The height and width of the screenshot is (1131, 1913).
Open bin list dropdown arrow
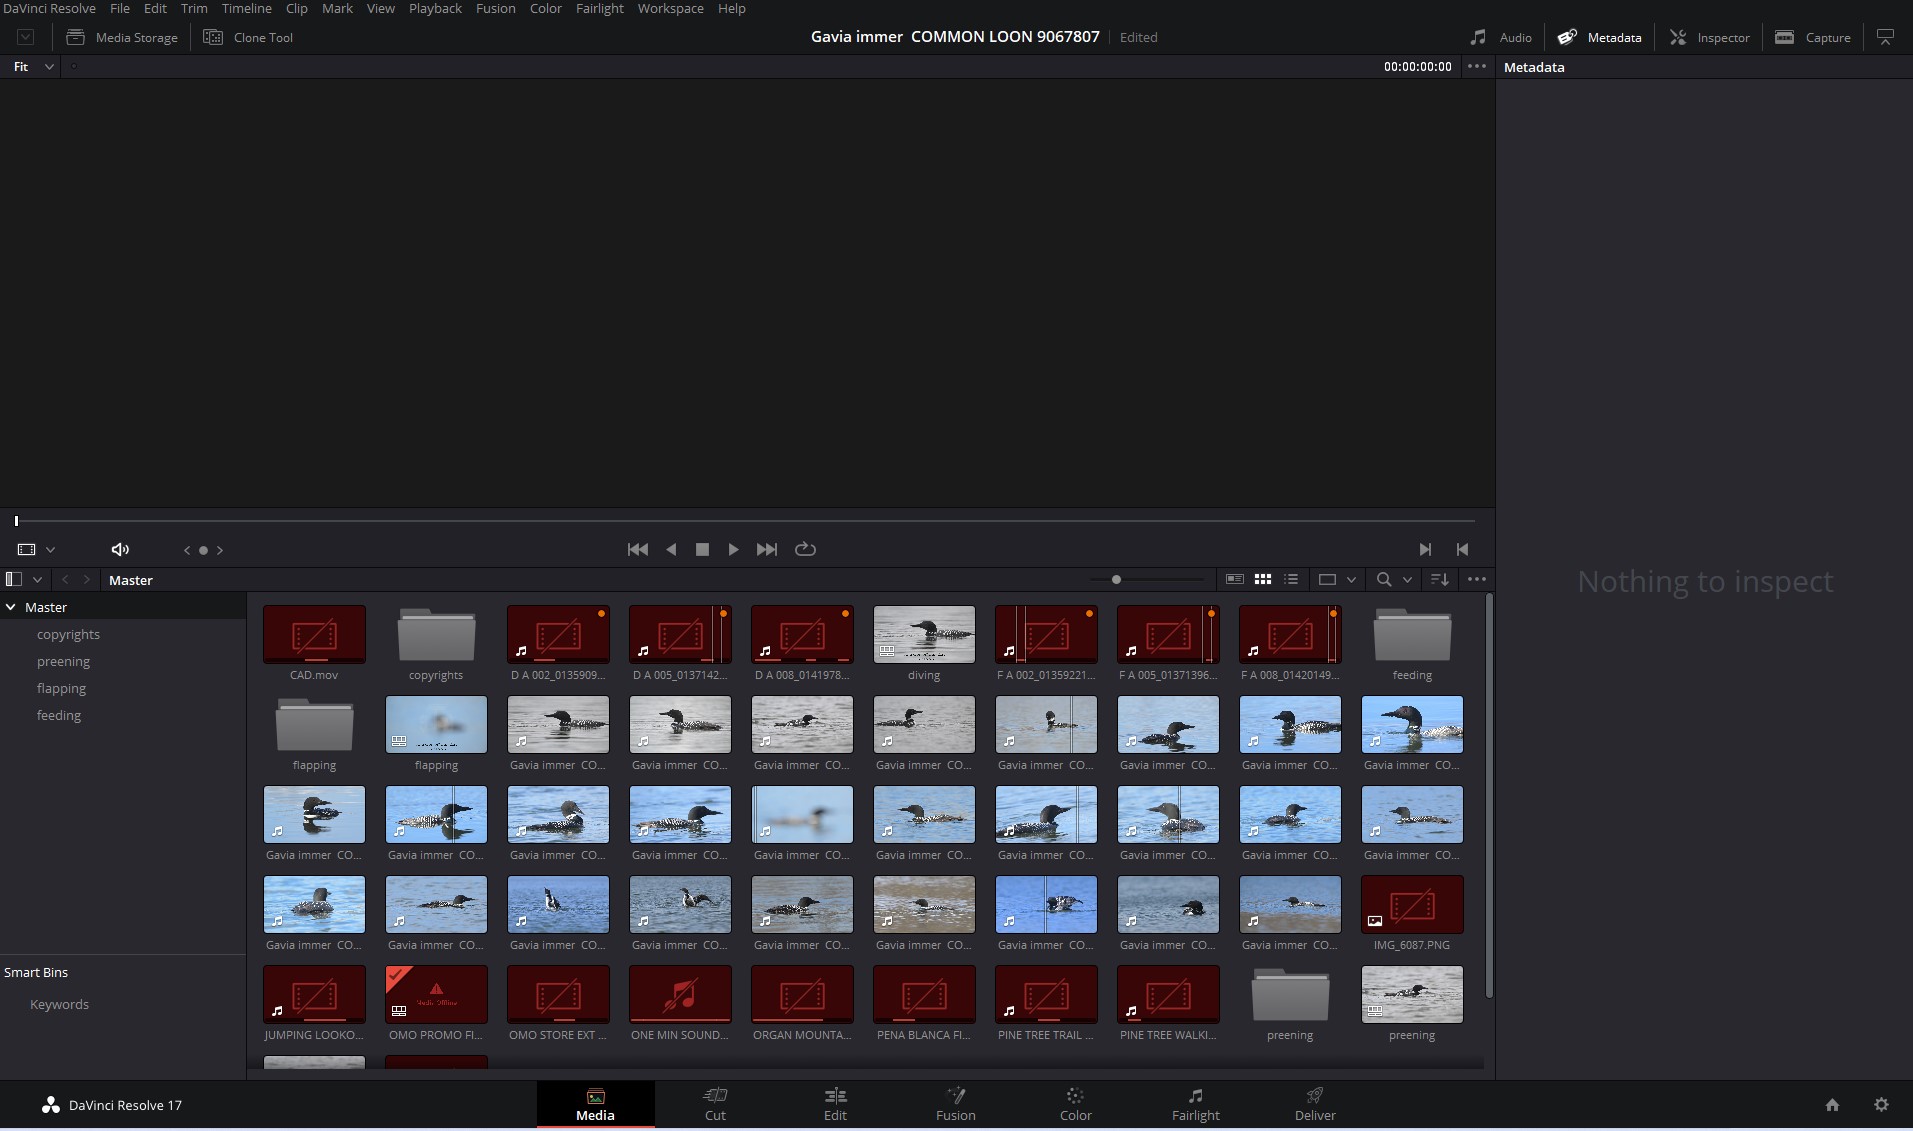coord(37,579)
